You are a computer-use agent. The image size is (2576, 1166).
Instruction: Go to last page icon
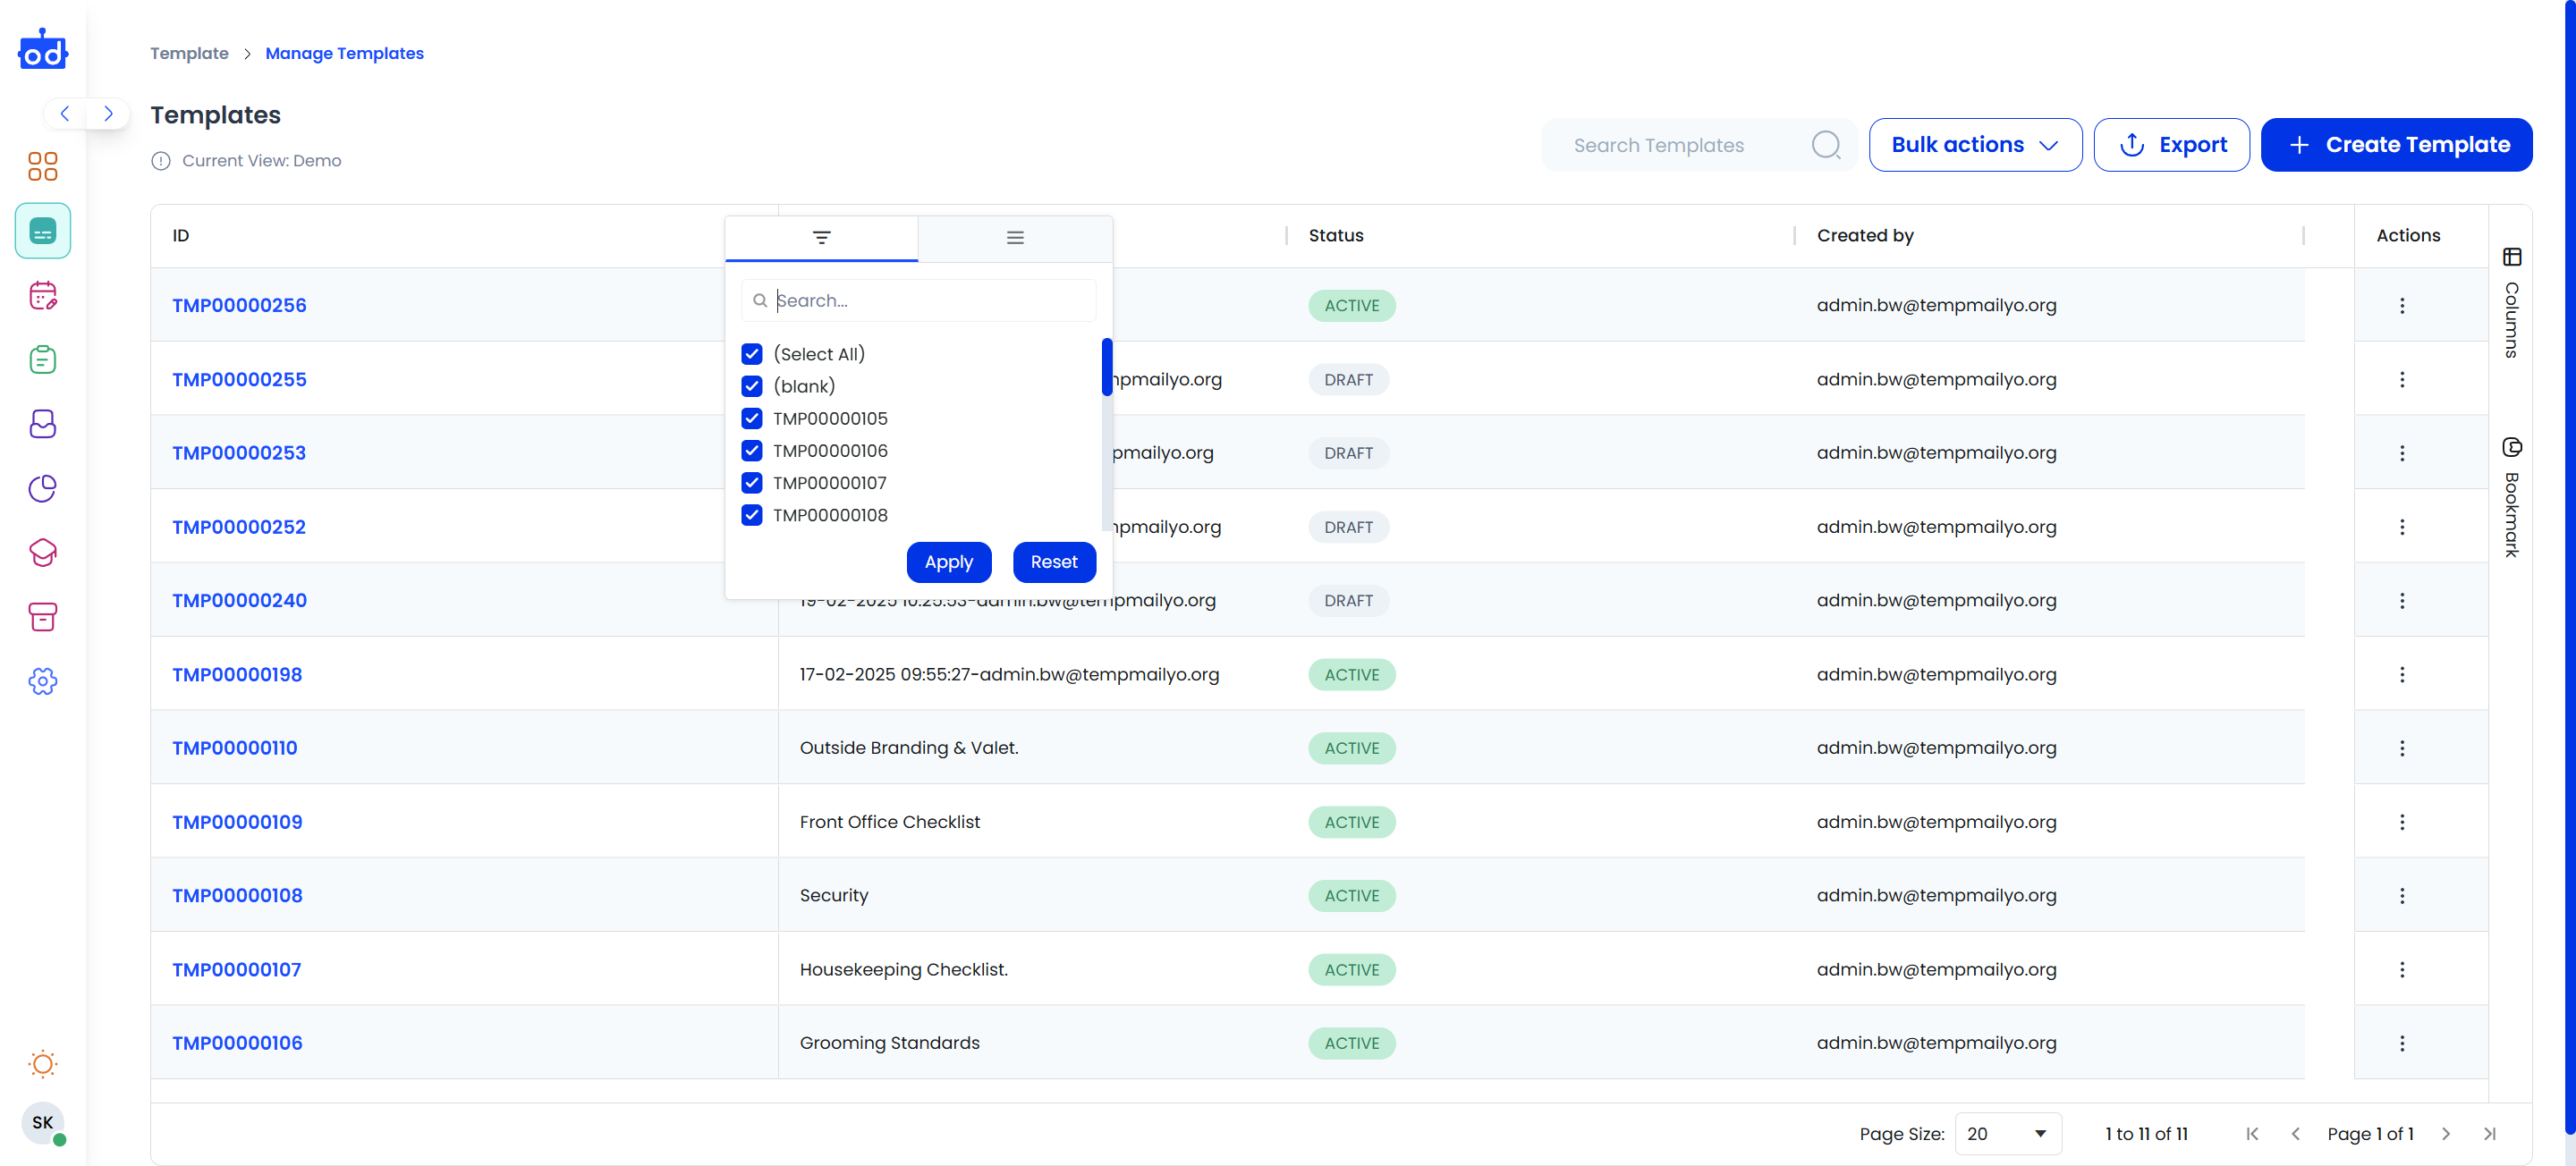click(x=2489, y=1133)
